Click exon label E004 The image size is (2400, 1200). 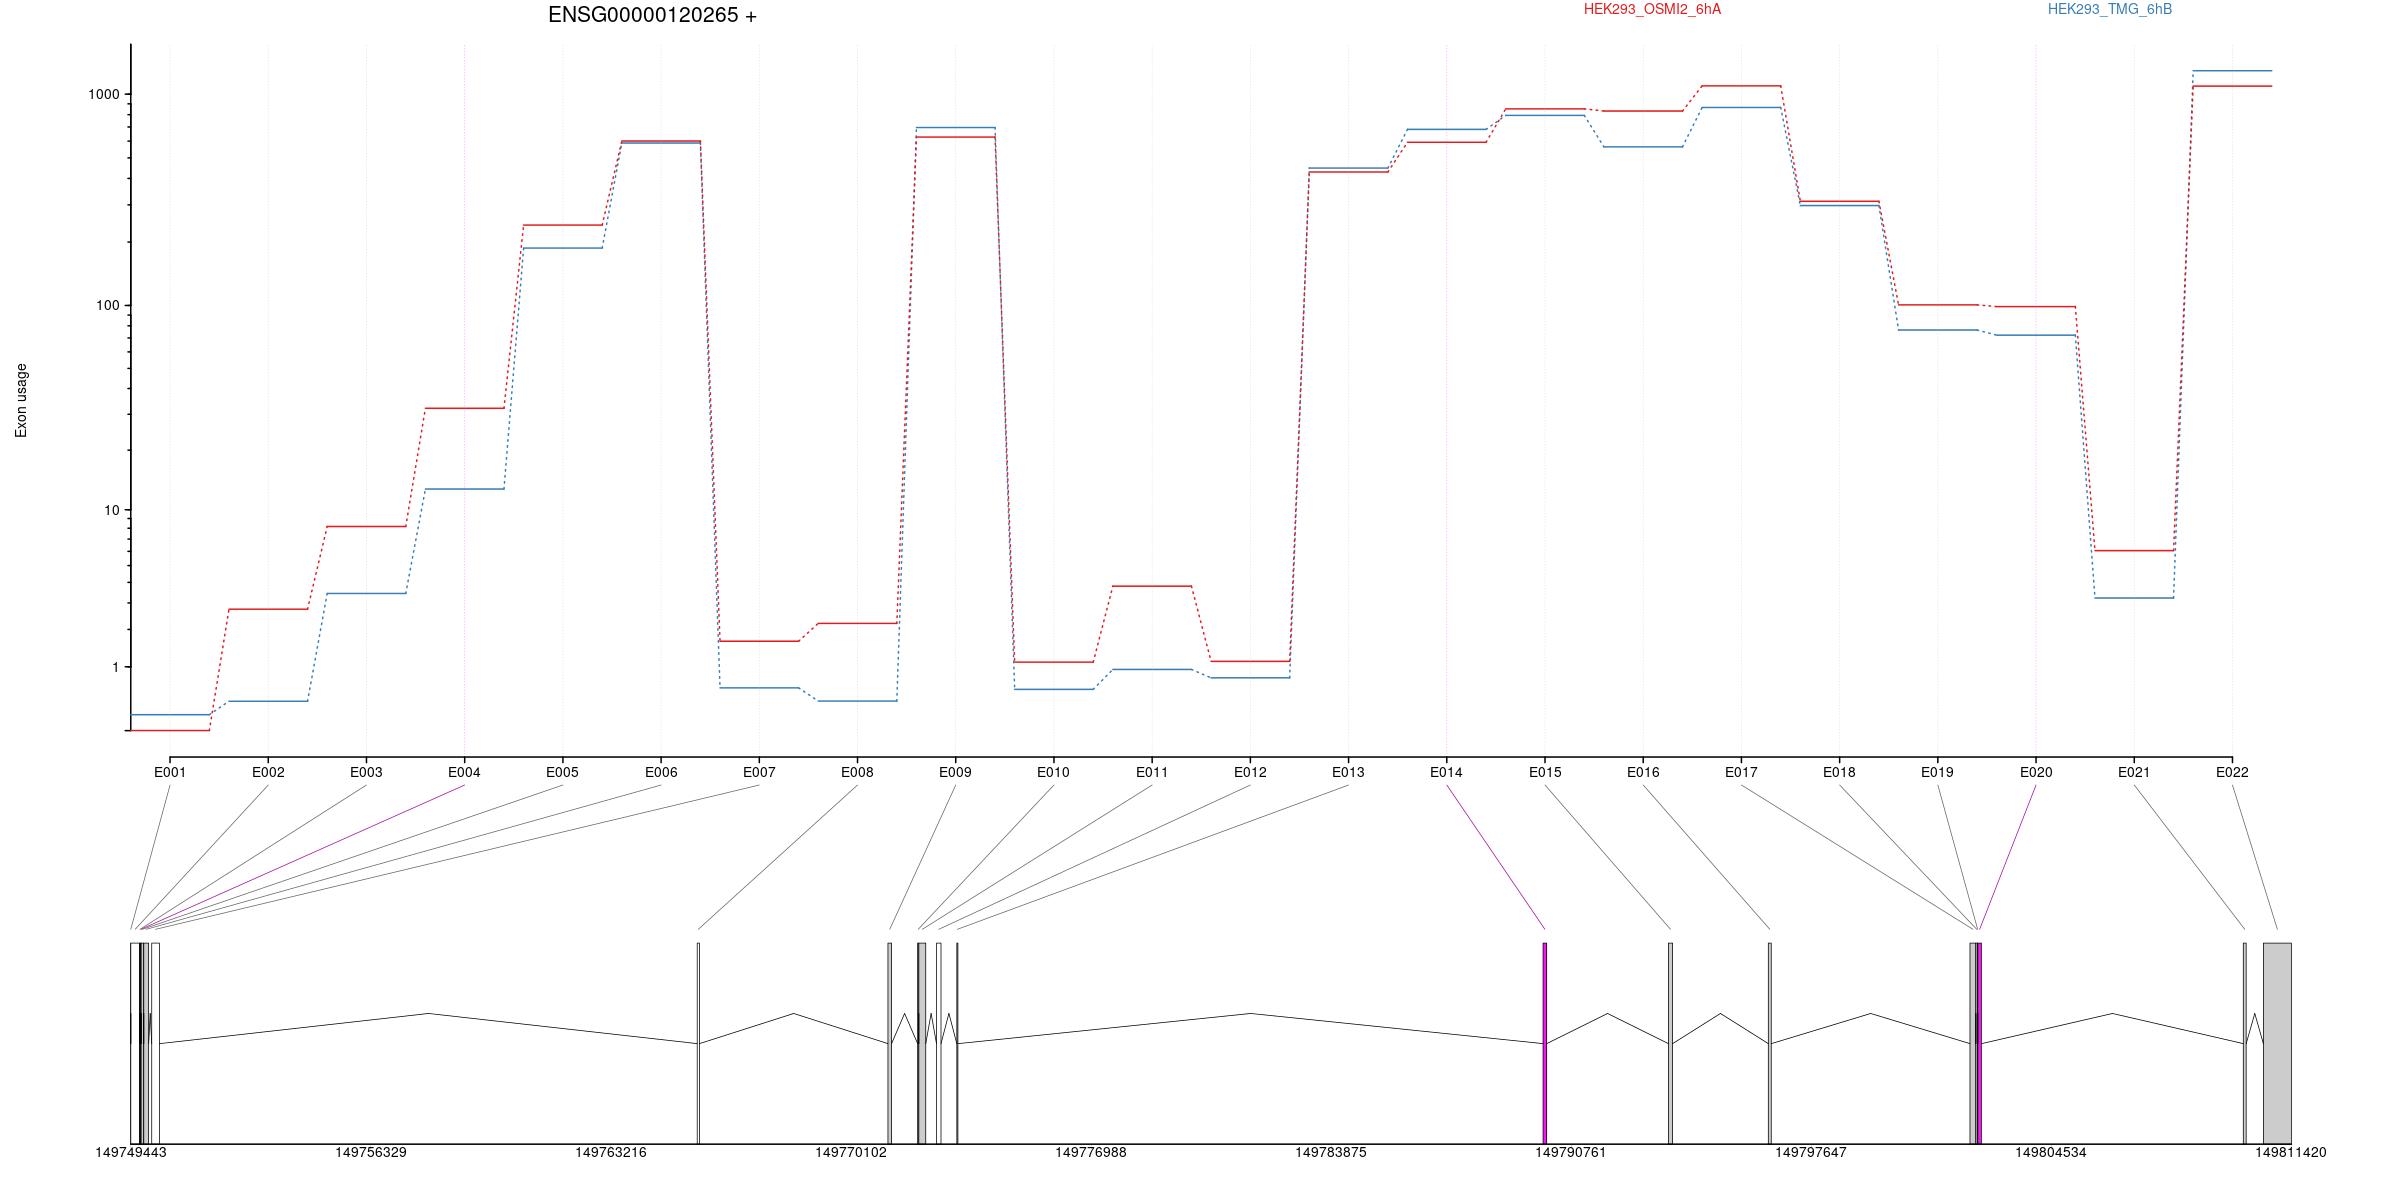(464, 772)
